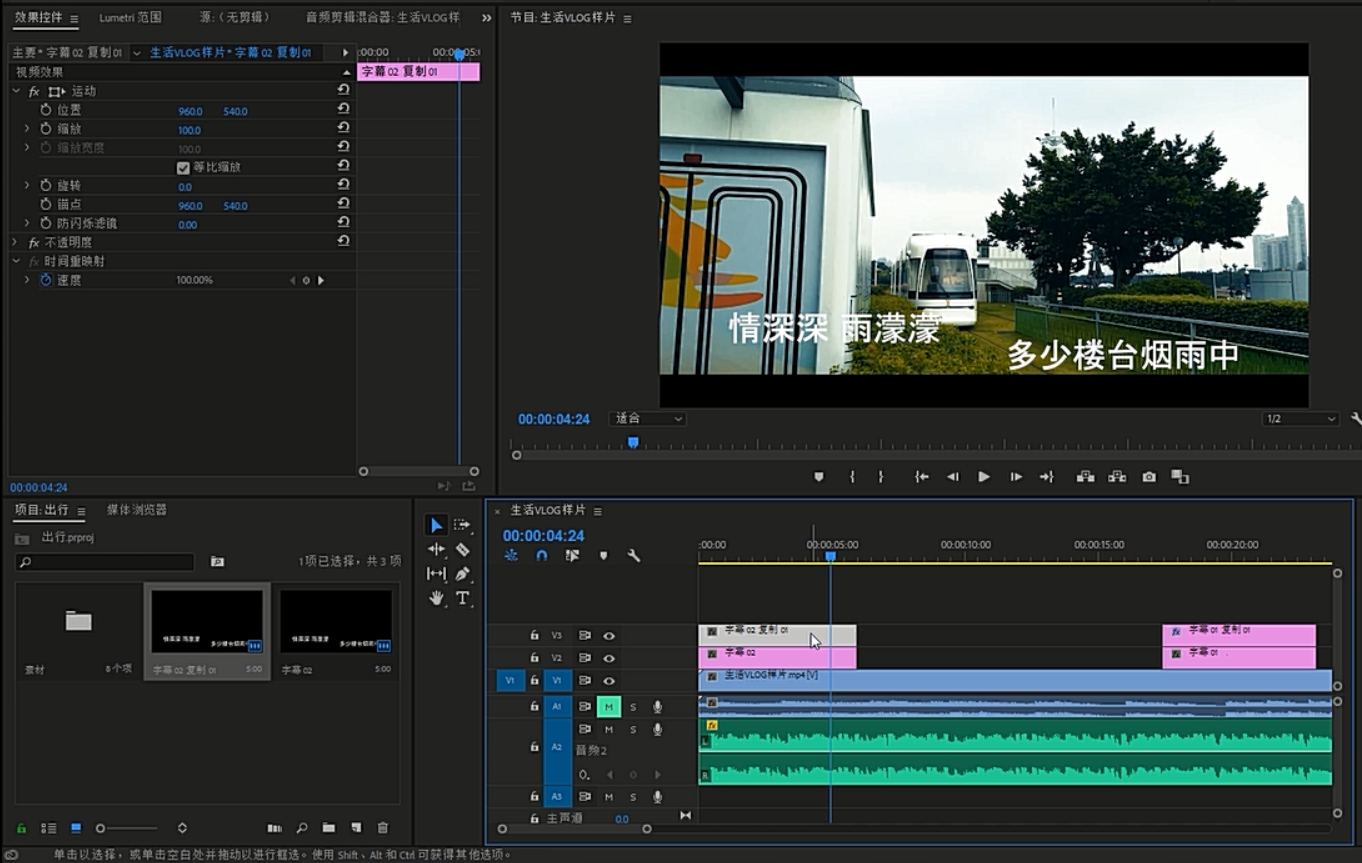This screenshot has height=863, width=1362.
Task: Select the Razor tool
Action: pos(462,549)
